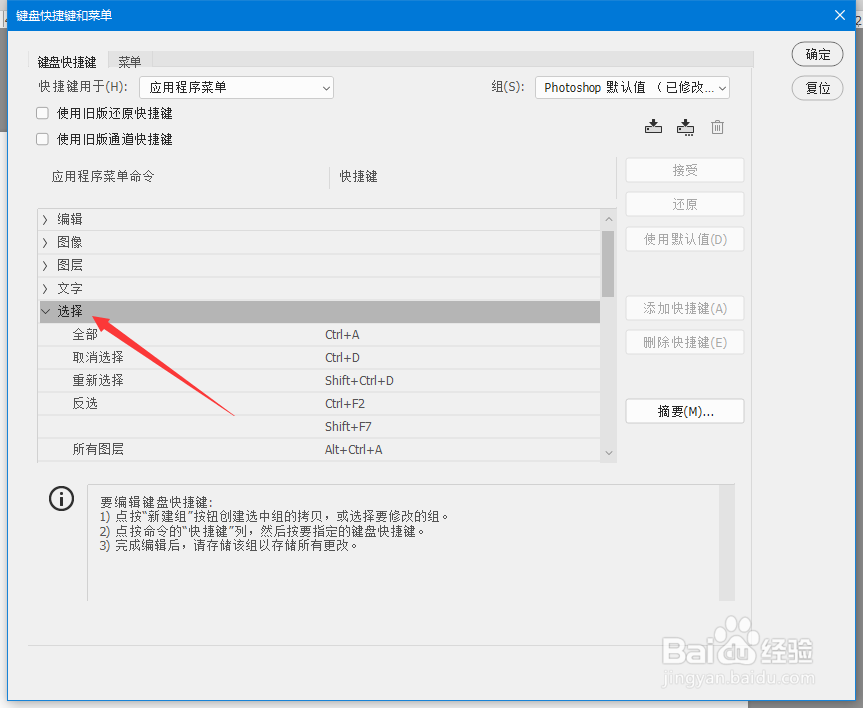863x708 pixels.
Task: Click the info icon beside the instructions panel
Action: 61,498
